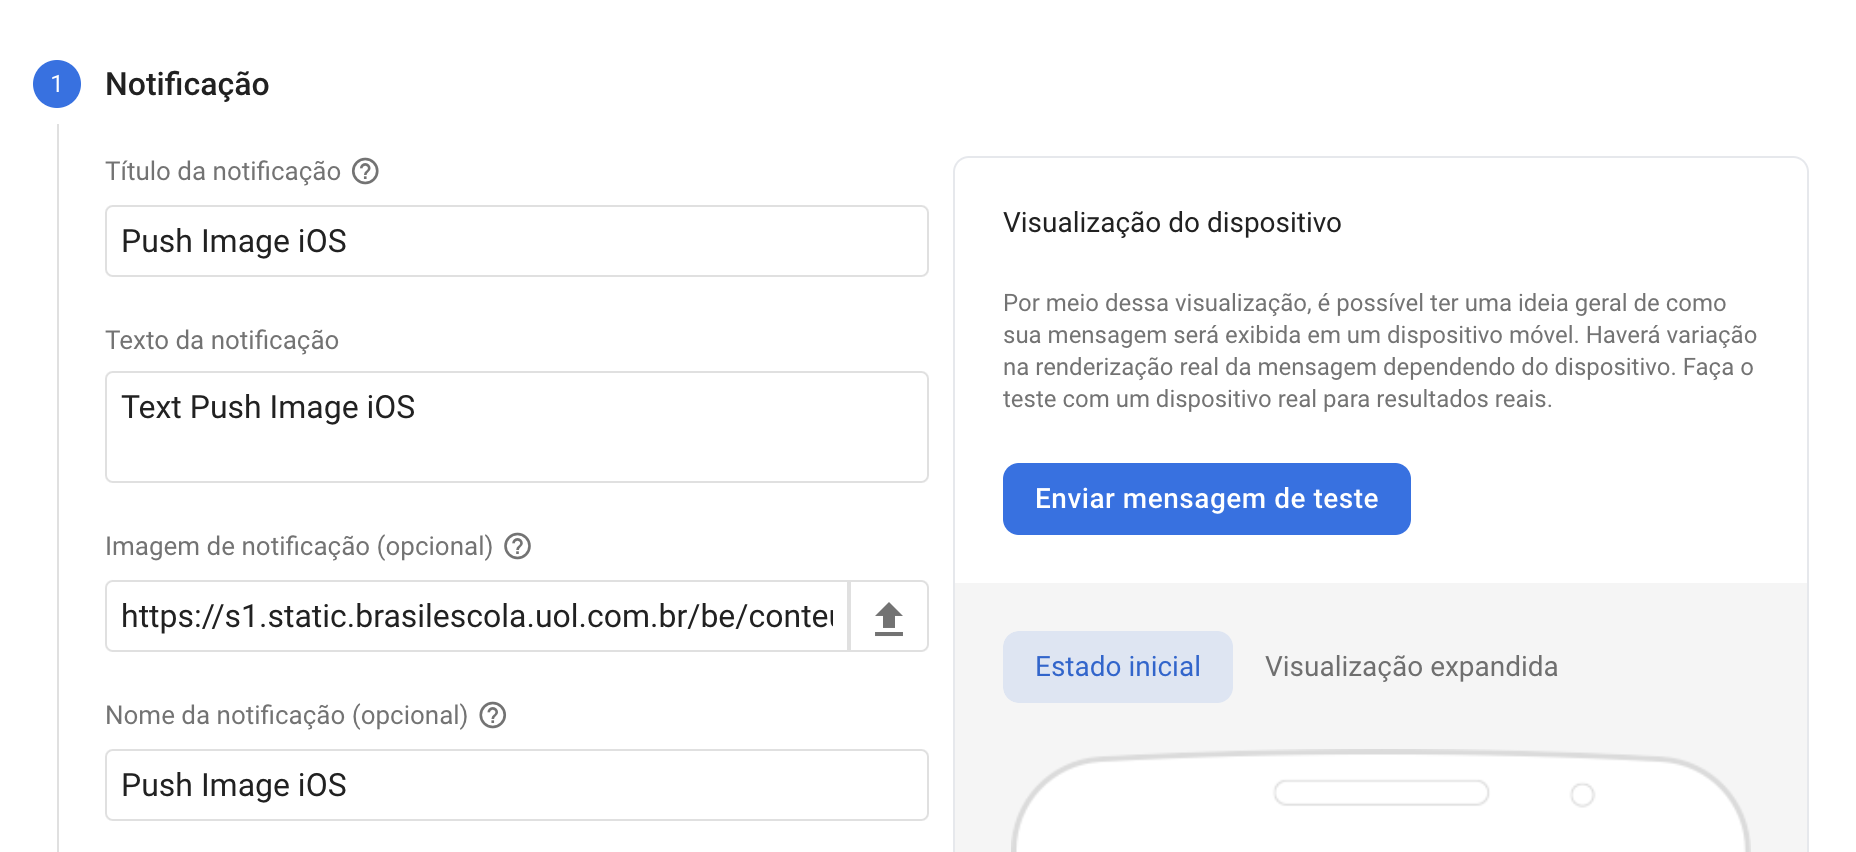Click the image URL input field
Screen dimensions: 1856x852
[477, 617]
